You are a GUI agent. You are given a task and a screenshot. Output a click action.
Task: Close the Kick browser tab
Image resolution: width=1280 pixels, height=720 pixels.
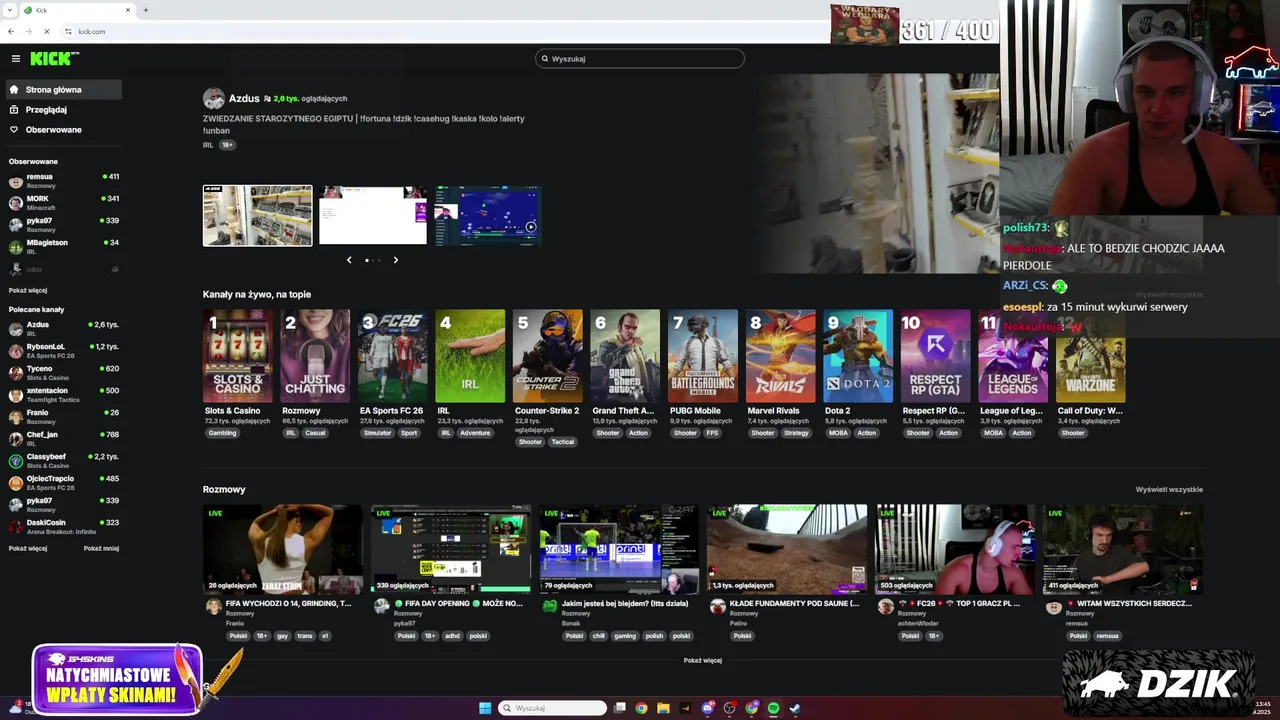(x=128, y=10)
